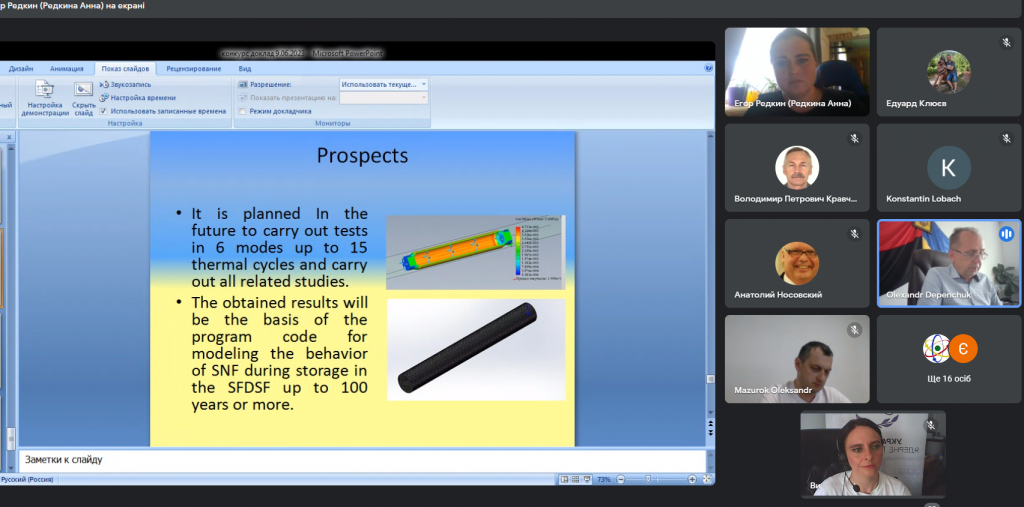Click the slide notes field (Заметки к слайду)
The image size is (1024, 507).
pyautogui.click(x=360, y=460)
